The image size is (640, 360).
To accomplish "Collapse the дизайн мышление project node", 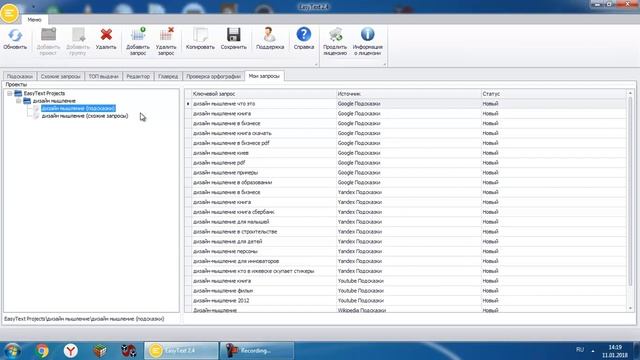I will 18,101.
